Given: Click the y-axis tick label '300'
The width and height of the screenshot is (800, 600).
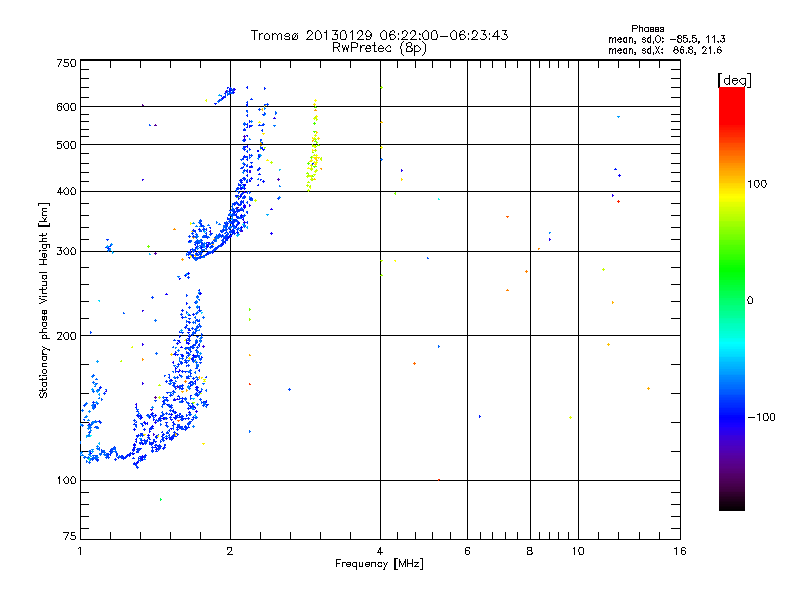Looking at the screenshot, I should point(66,252).
